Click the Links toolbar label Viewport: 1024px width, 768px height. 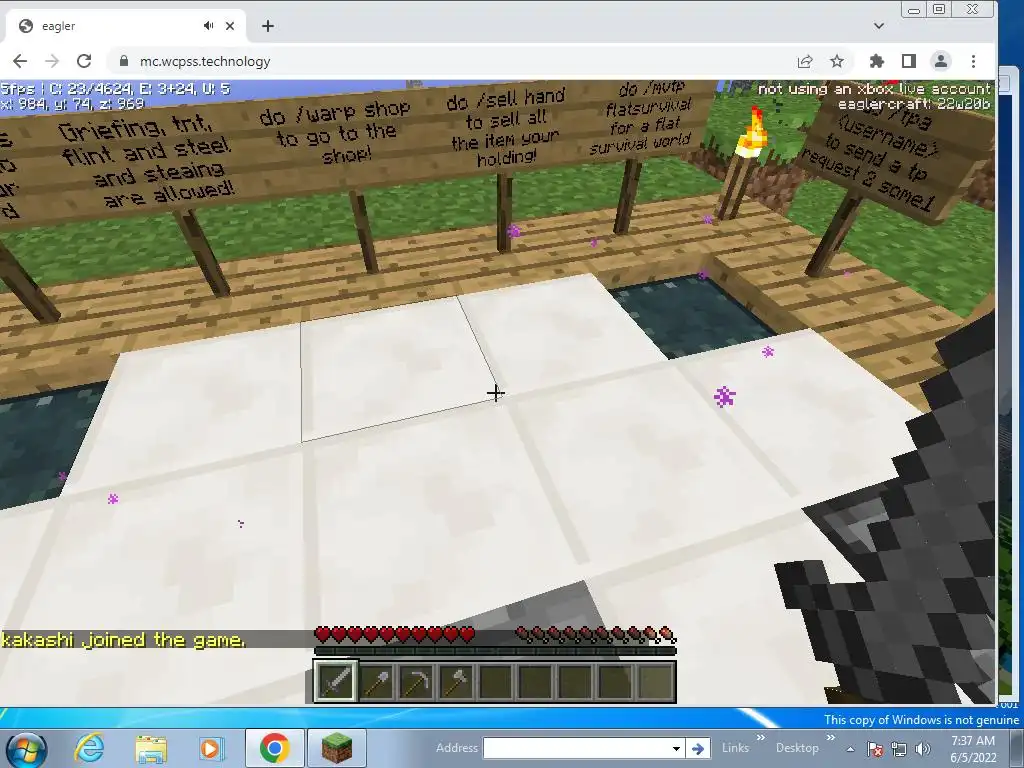coord(735,748)
